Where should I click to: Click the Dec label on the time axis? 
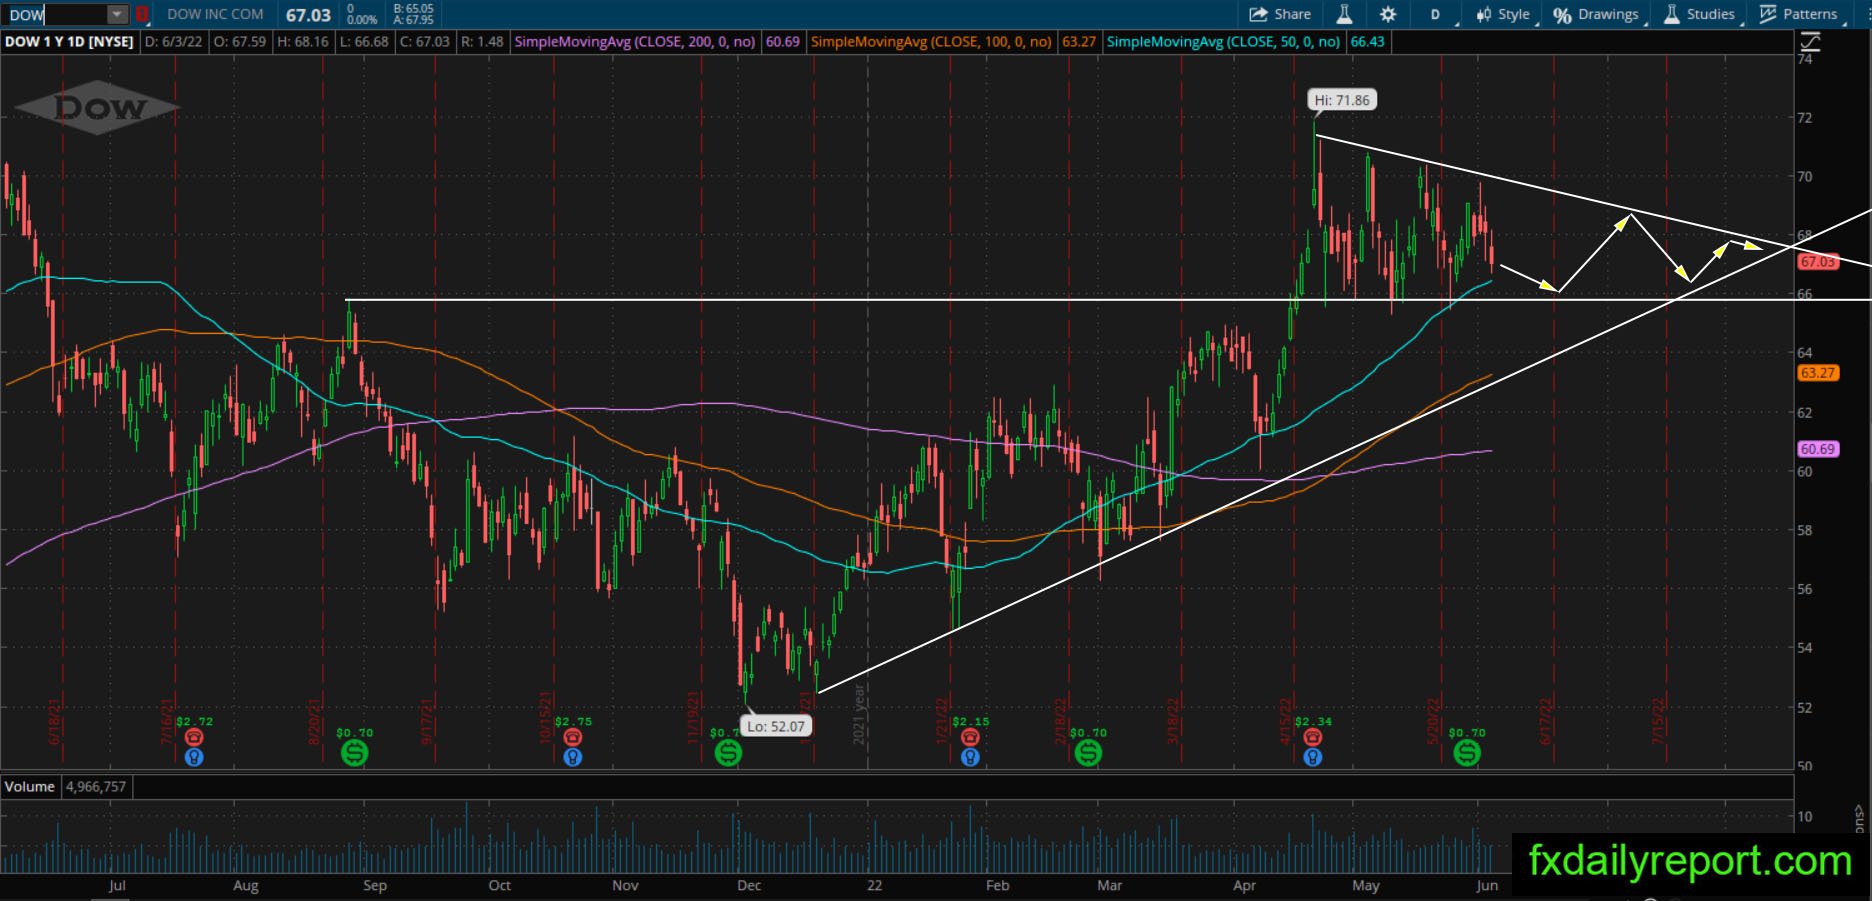tap(749, 886)
